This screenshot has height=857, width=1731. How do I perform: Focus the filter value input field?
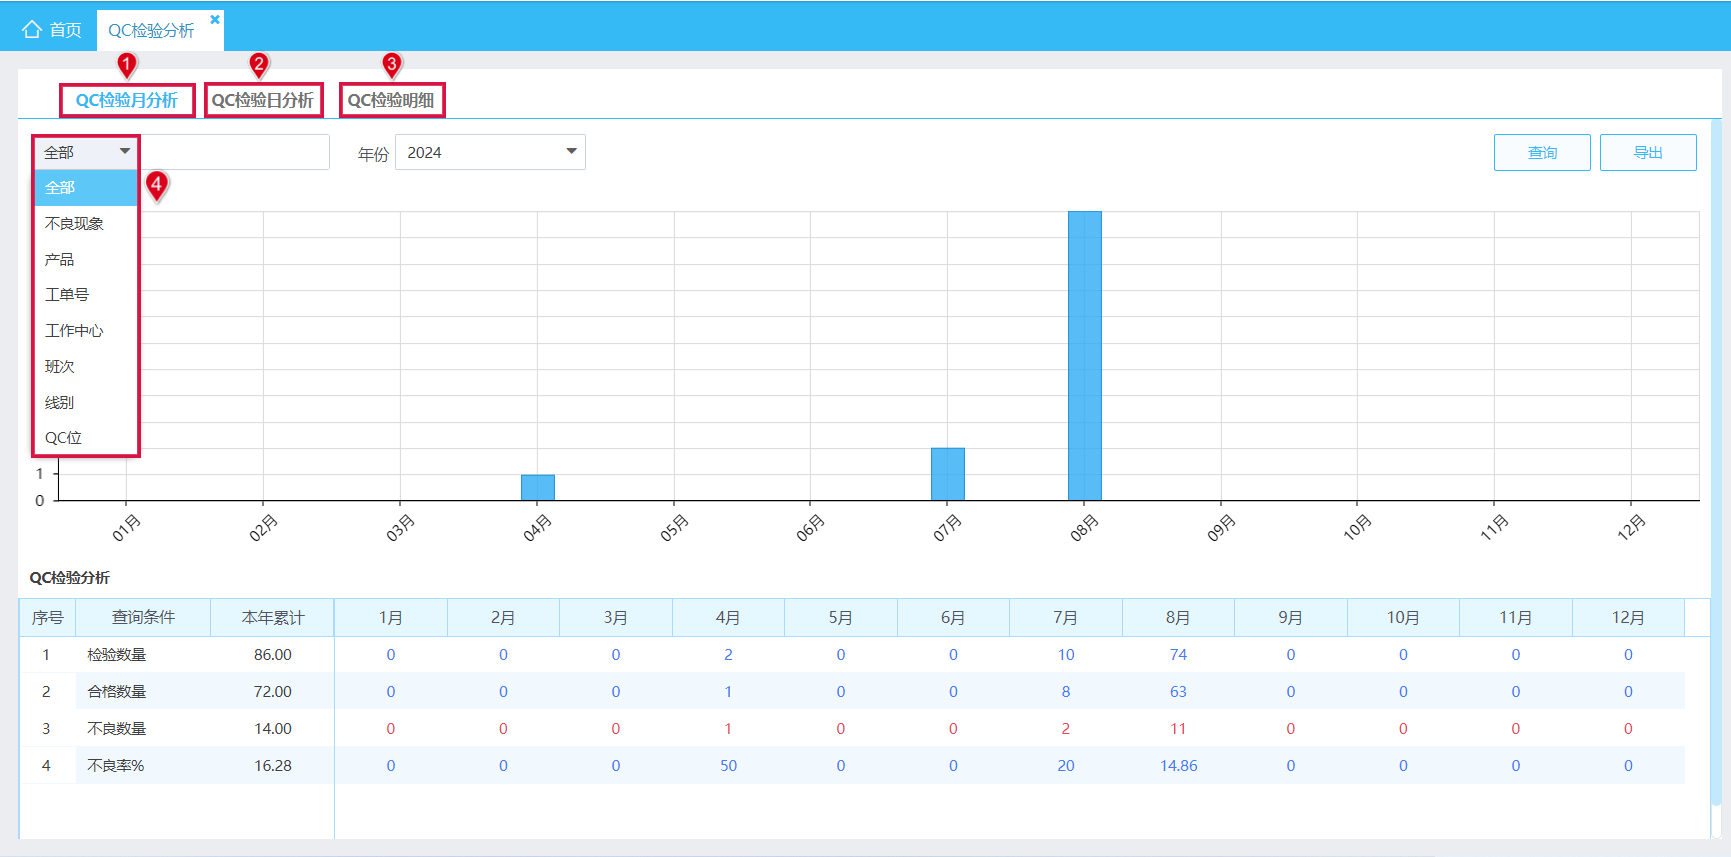(x=234, y=152)
